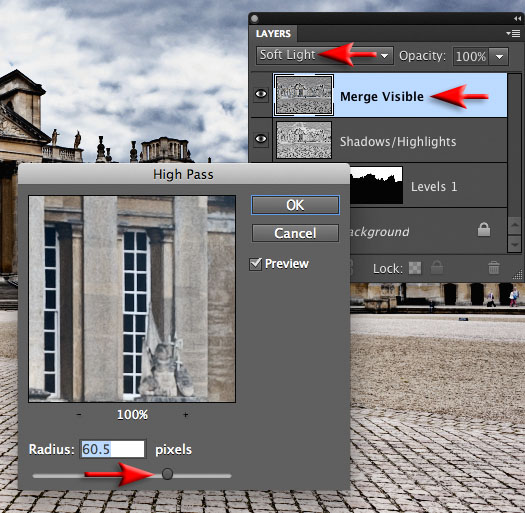This screenshot has height=513, width=525.
Task: Select the Levels 1 layer mask thumbnail
Action: point(376,185)
